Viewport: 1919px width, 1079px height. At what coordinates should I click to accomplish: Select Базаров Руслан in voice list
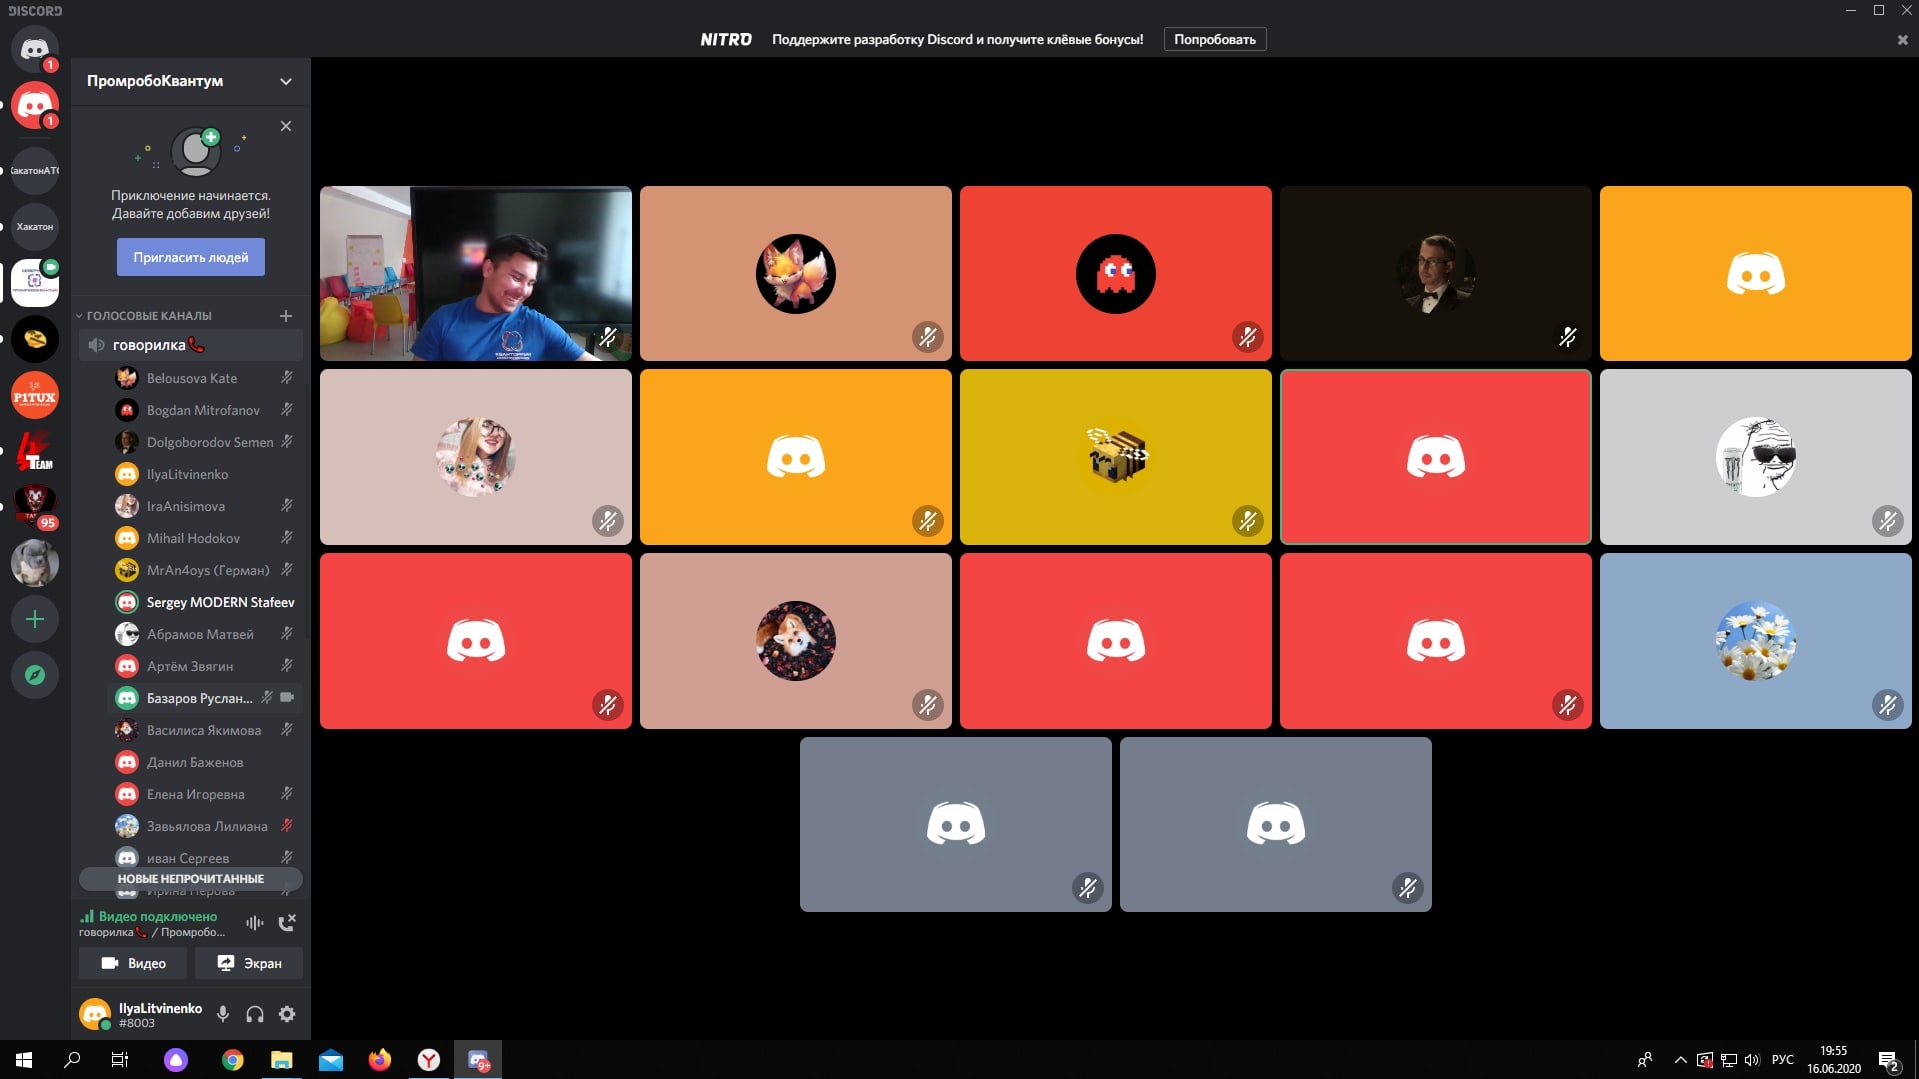point(204,698)
